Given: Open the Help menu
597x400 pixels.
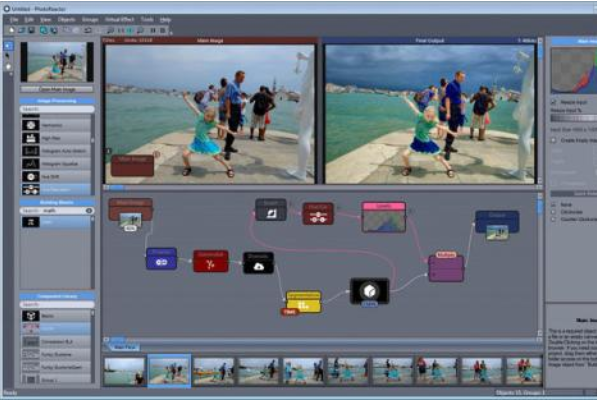Looking at the screenshot, I should coord(165,19).
